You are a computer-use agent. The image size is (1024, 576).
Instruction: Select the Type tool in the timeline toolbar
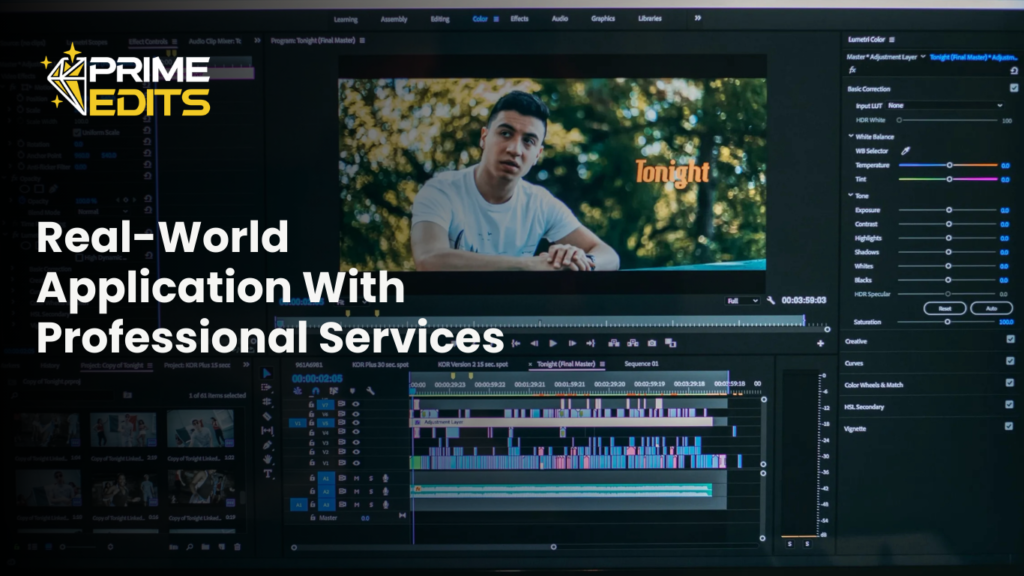tap(268, 474)
